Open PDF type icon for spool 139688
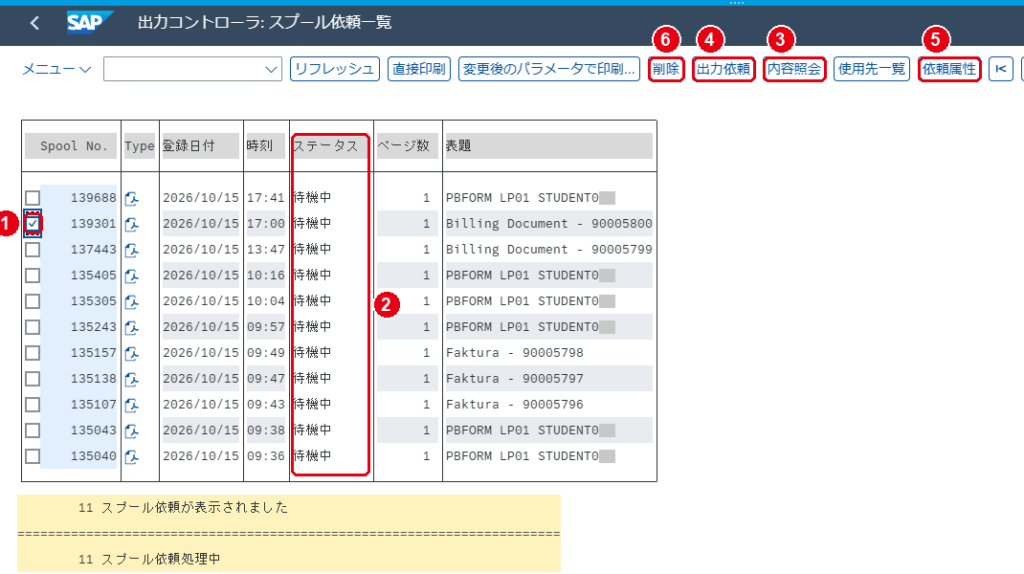The image size is (1024, 574). click(132, 198)
